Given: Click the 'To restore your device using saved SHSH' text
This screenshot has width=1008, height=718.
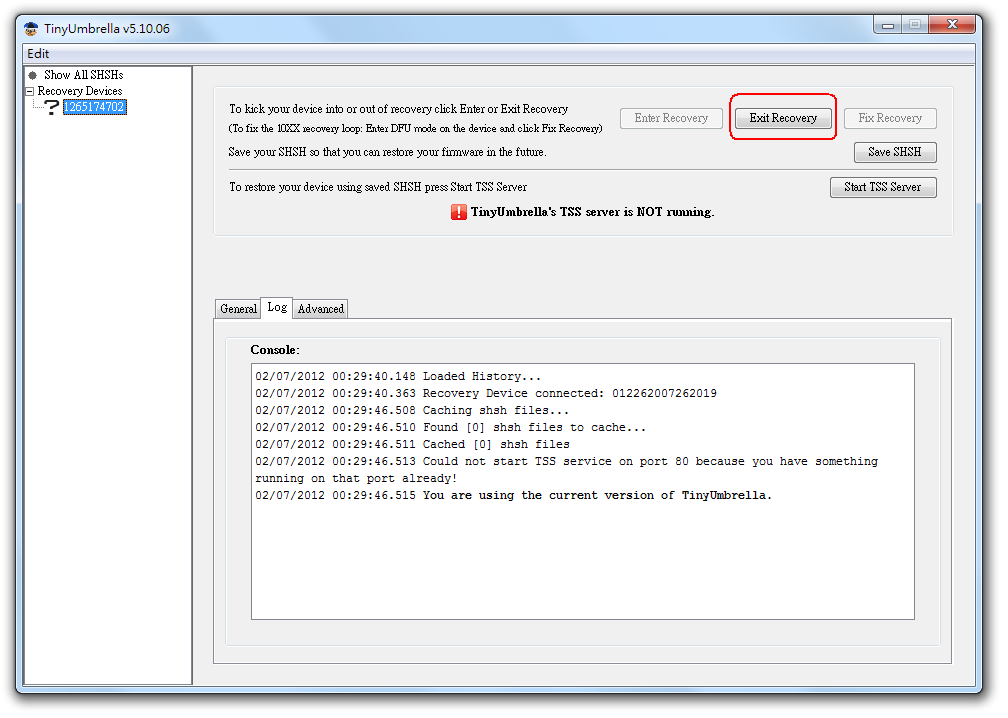Looking at the screenshot, I should pos(378,187).
